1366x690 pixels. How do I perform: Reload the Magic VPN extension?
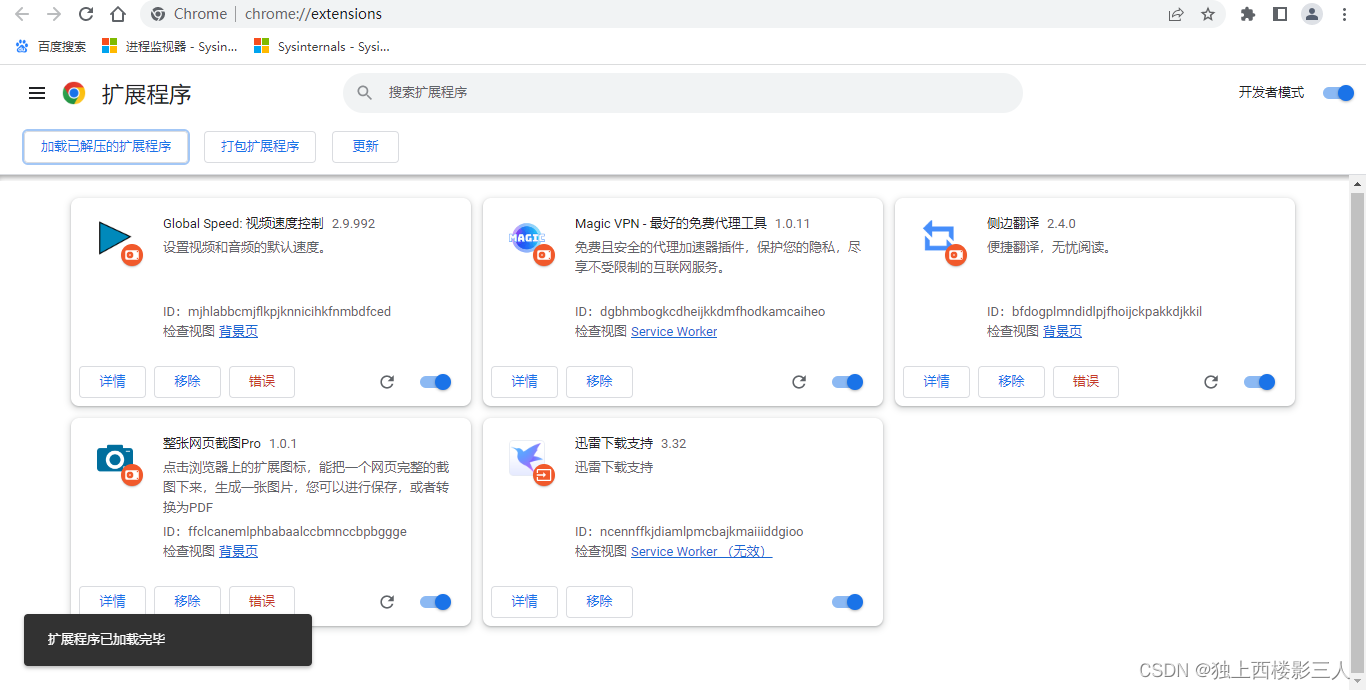[x=799, y=382]
